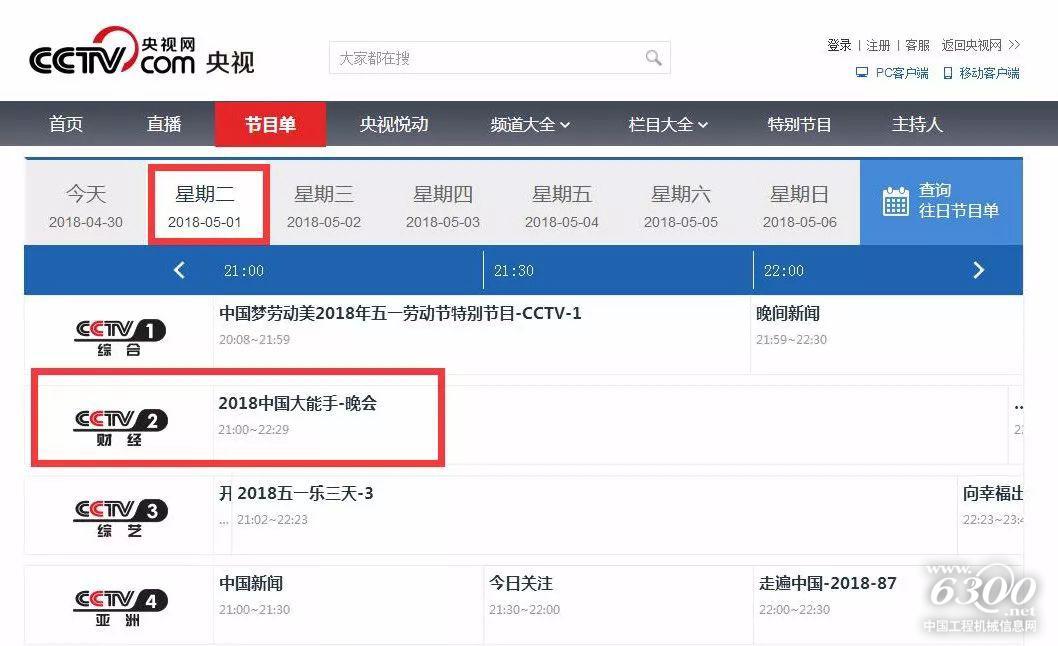Expand the 频道大全 dropdown menu

[530, 125]
